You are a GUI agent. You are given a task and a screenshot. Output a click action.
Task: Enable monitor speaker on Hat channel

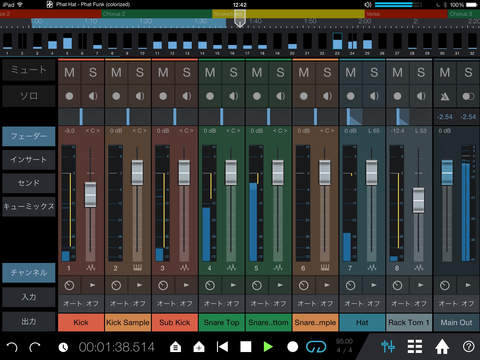point(374,96)
